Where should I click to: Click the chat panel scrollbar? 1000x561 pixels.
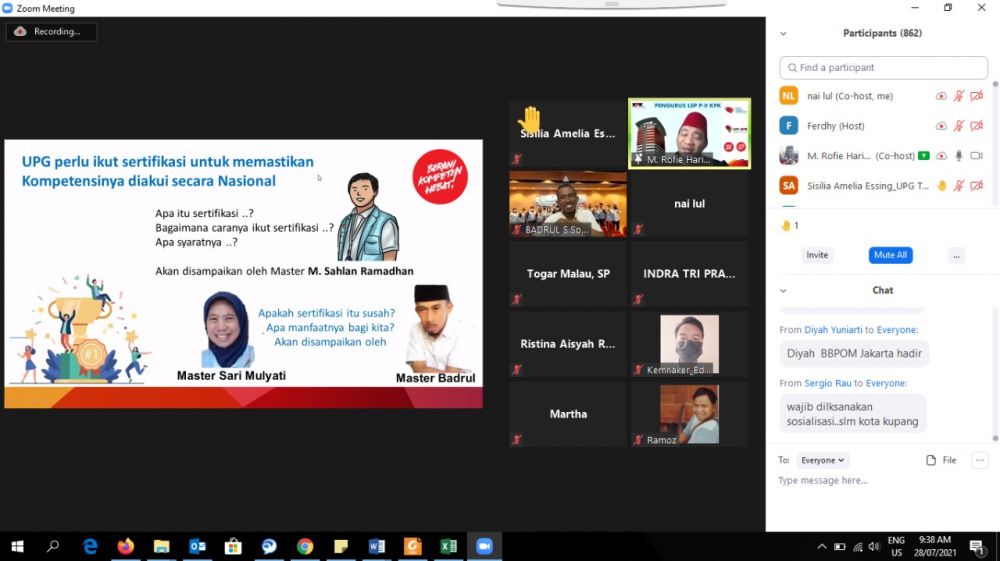click(x=994, y=370)
